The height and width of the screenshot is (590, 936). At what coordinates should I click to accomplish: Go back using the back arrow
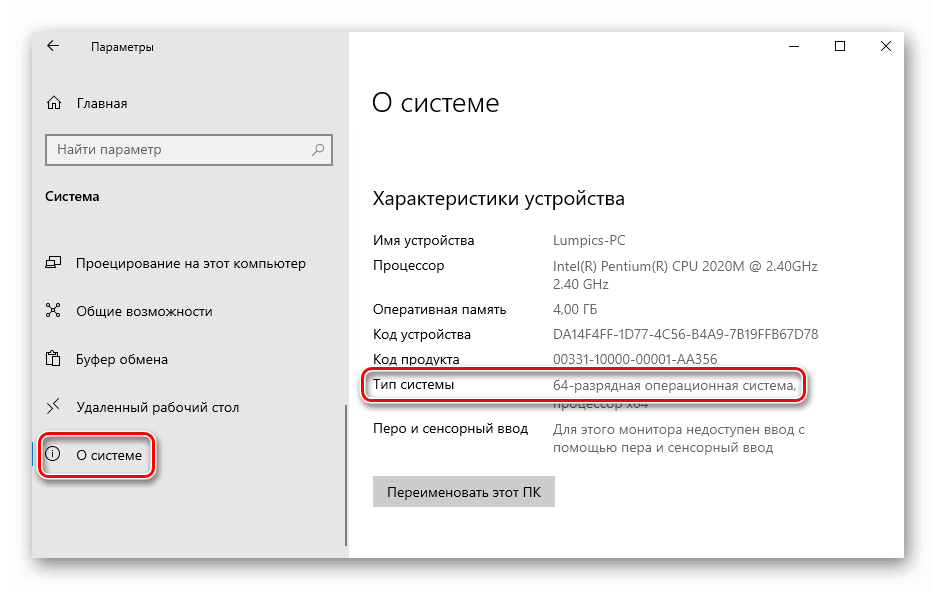53,46
